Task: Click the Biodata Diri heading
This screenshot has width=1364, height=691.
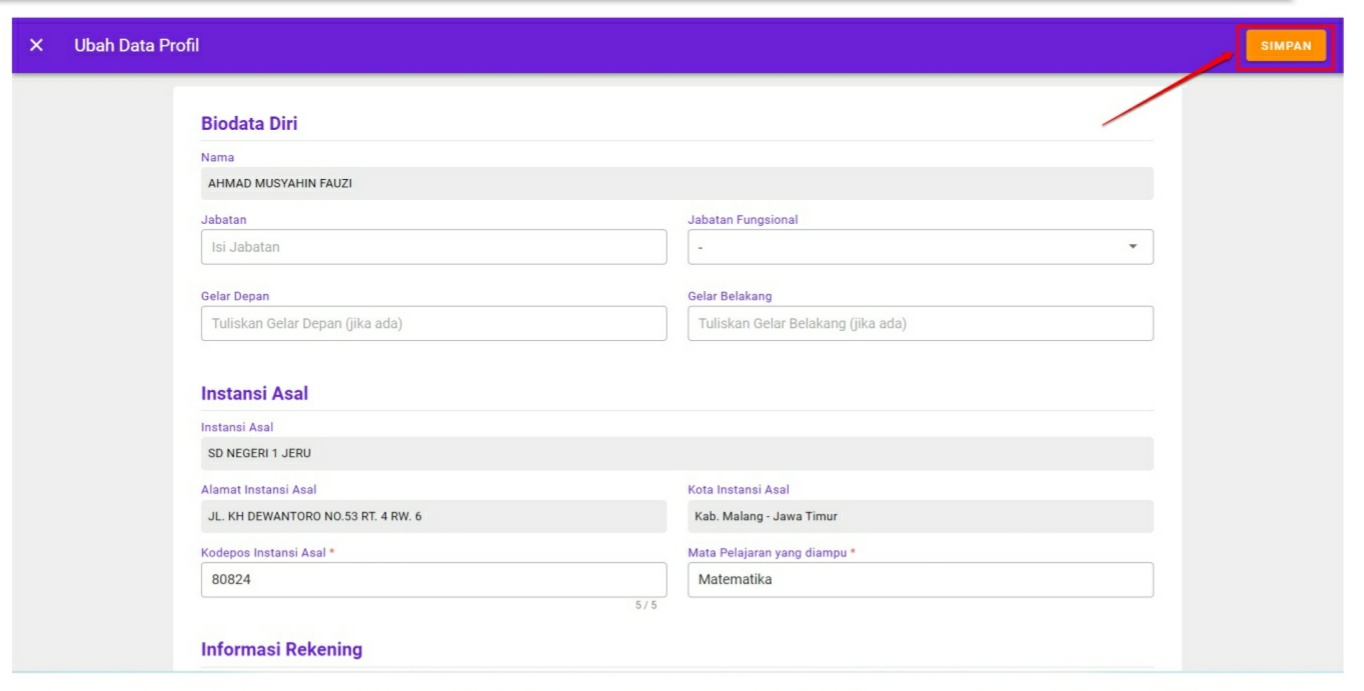Action: tap(249, 124)
